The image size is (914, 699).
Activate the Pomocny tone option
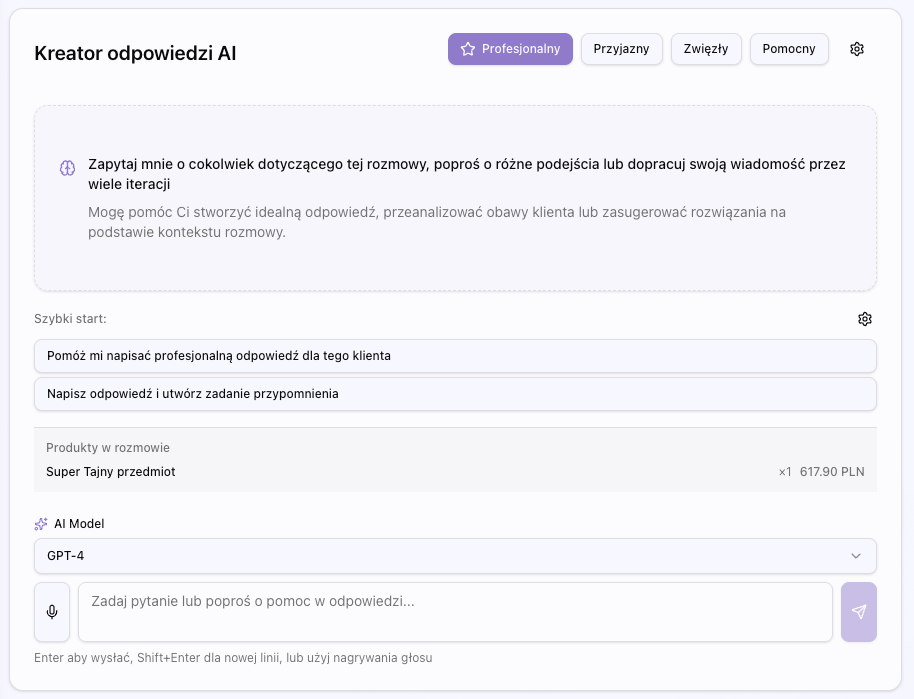point(789,48)
